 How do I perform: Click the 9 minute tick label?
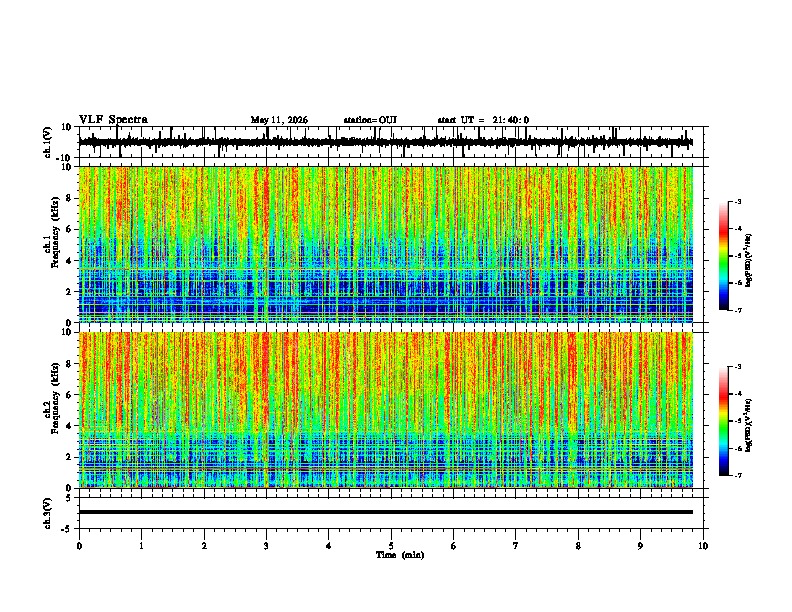[640, 546]
